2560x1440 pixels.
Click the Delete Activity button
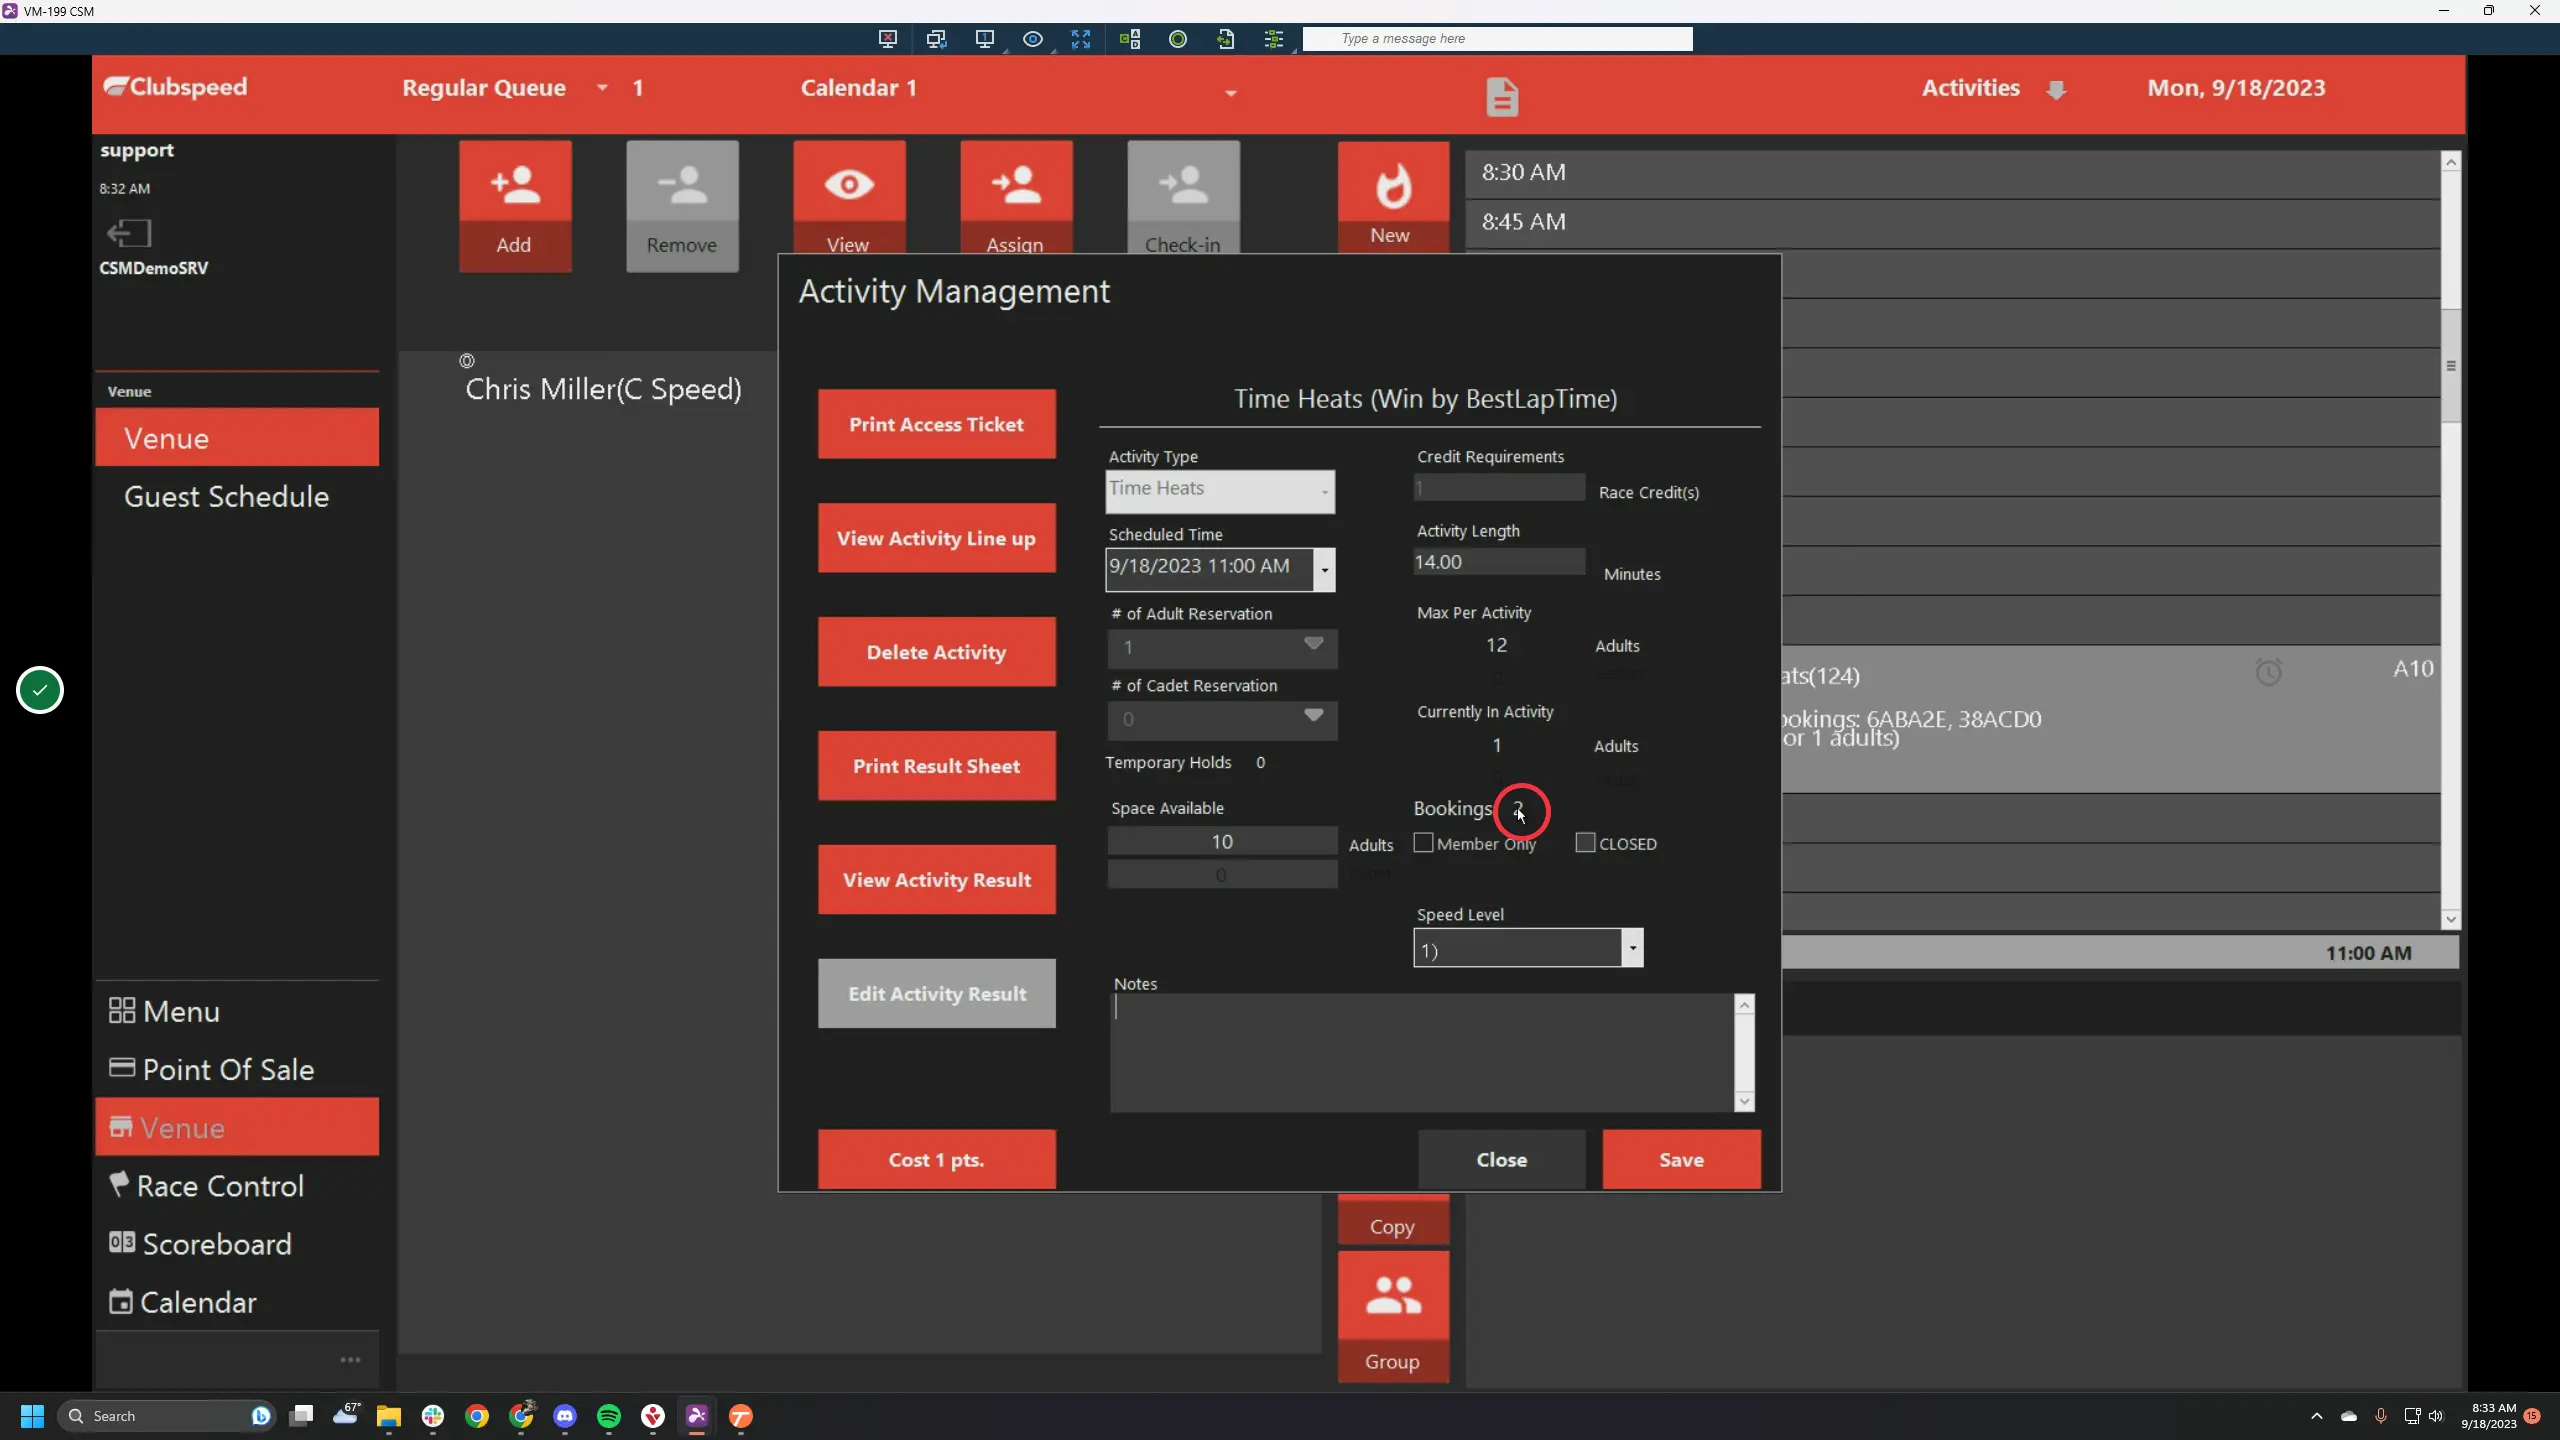coord(936,652)
